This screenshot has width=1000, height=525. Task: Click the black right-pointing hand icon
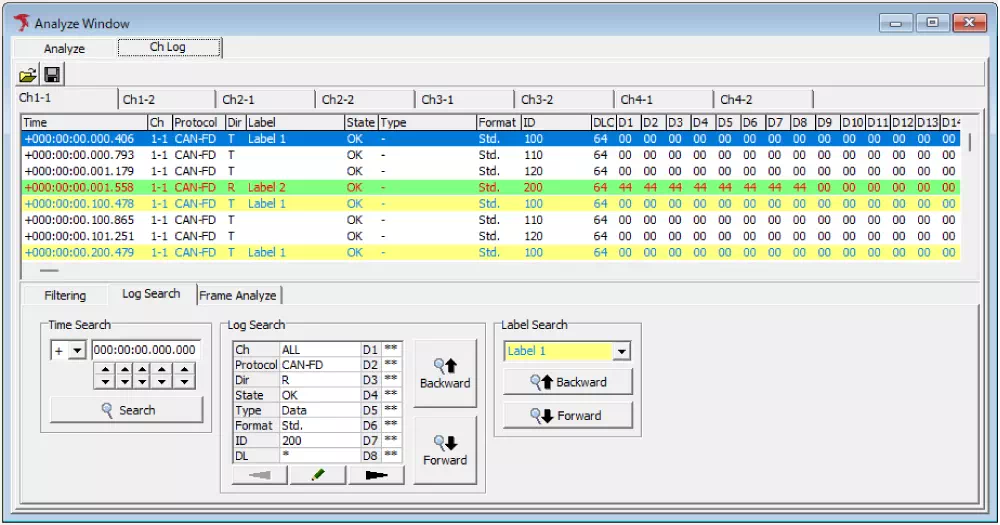coord(376,475)
